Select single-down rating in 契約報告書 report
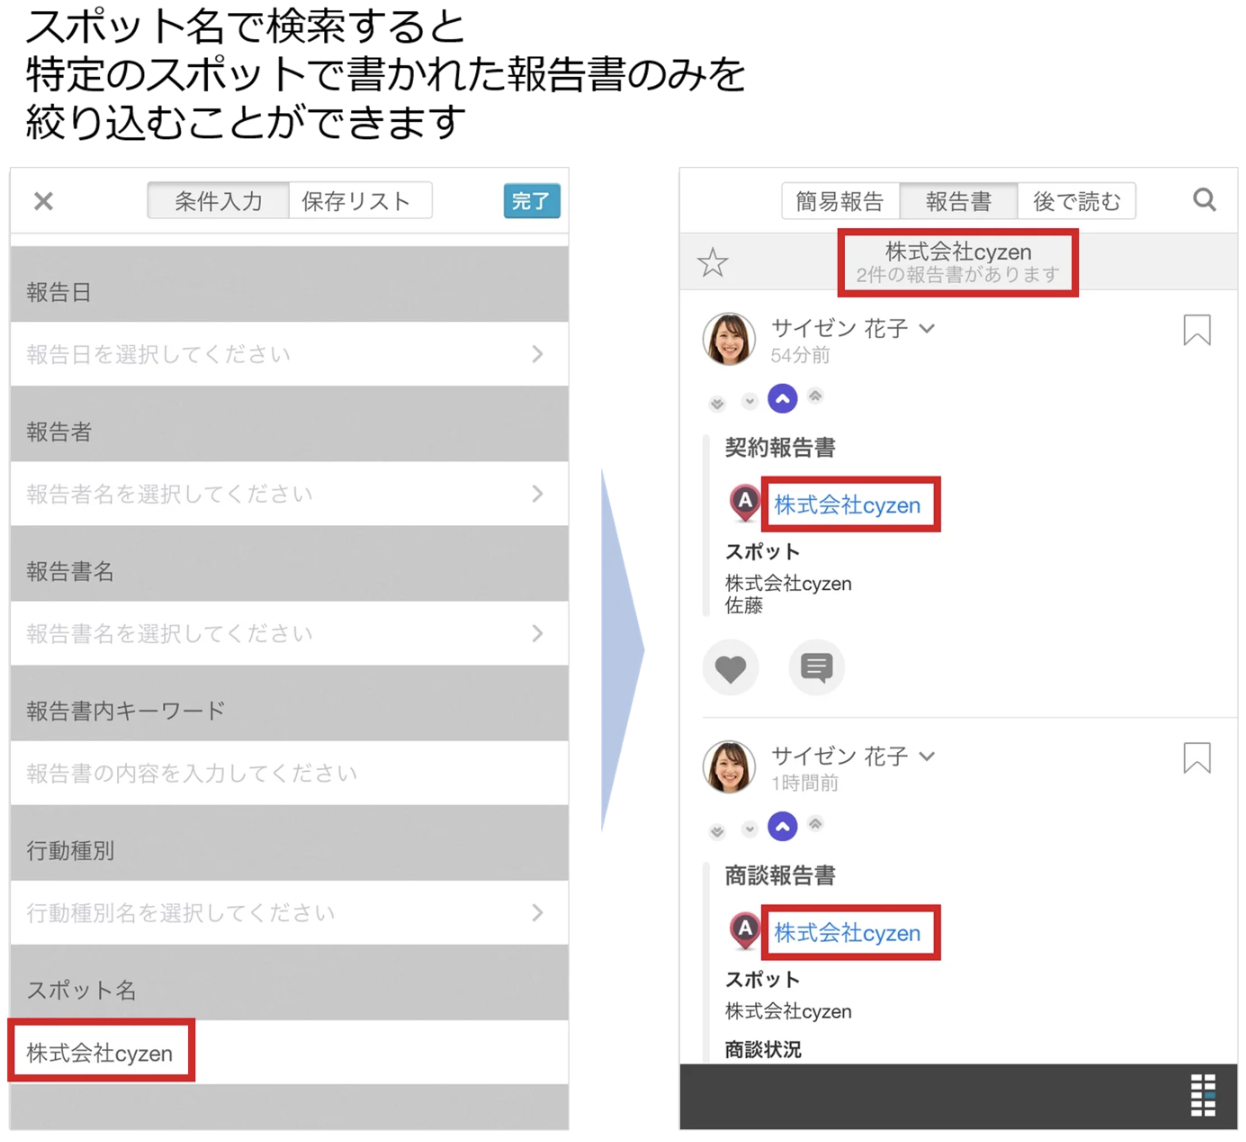 [749, 401]
